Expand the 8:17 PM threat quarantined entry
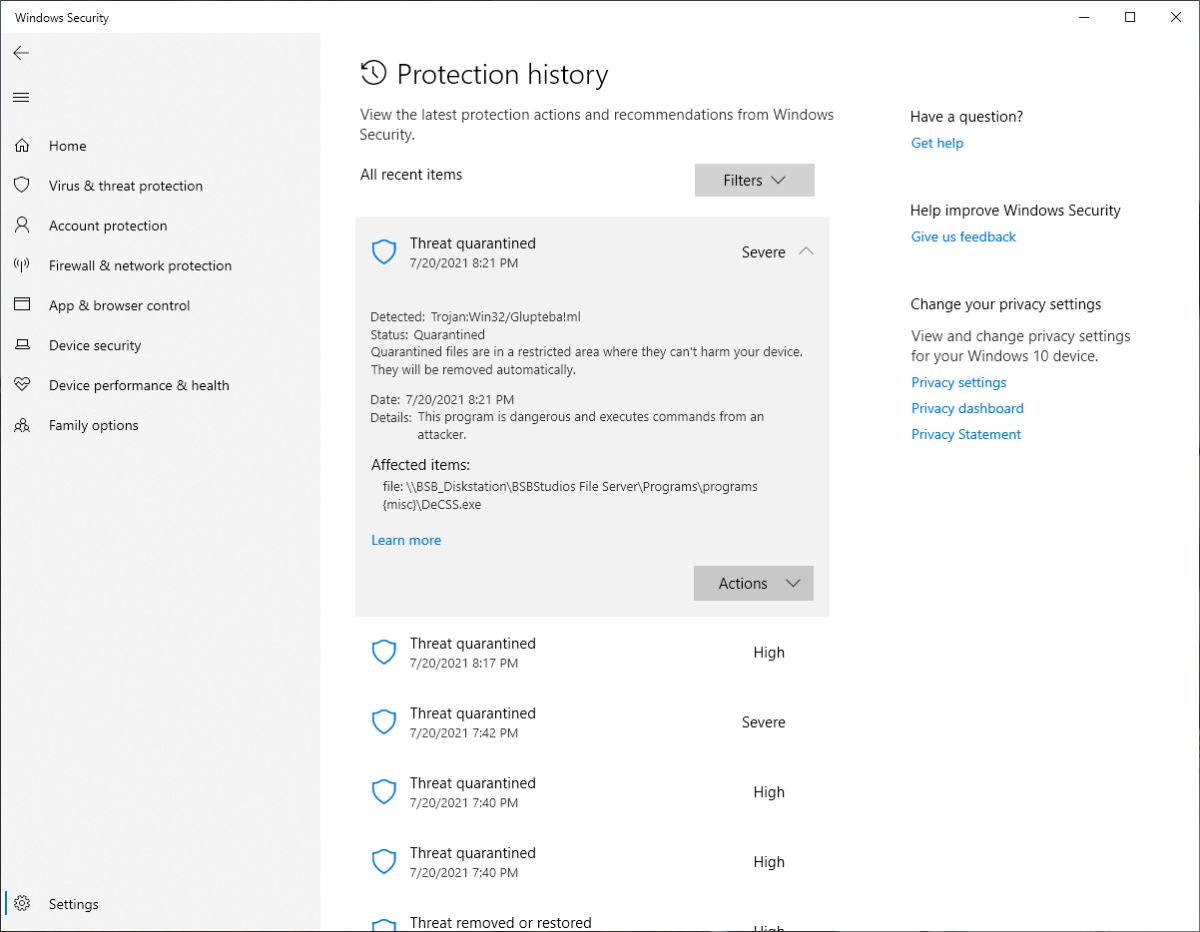The width and height of the screenshot is (1200, 932). tap(592, 652)
